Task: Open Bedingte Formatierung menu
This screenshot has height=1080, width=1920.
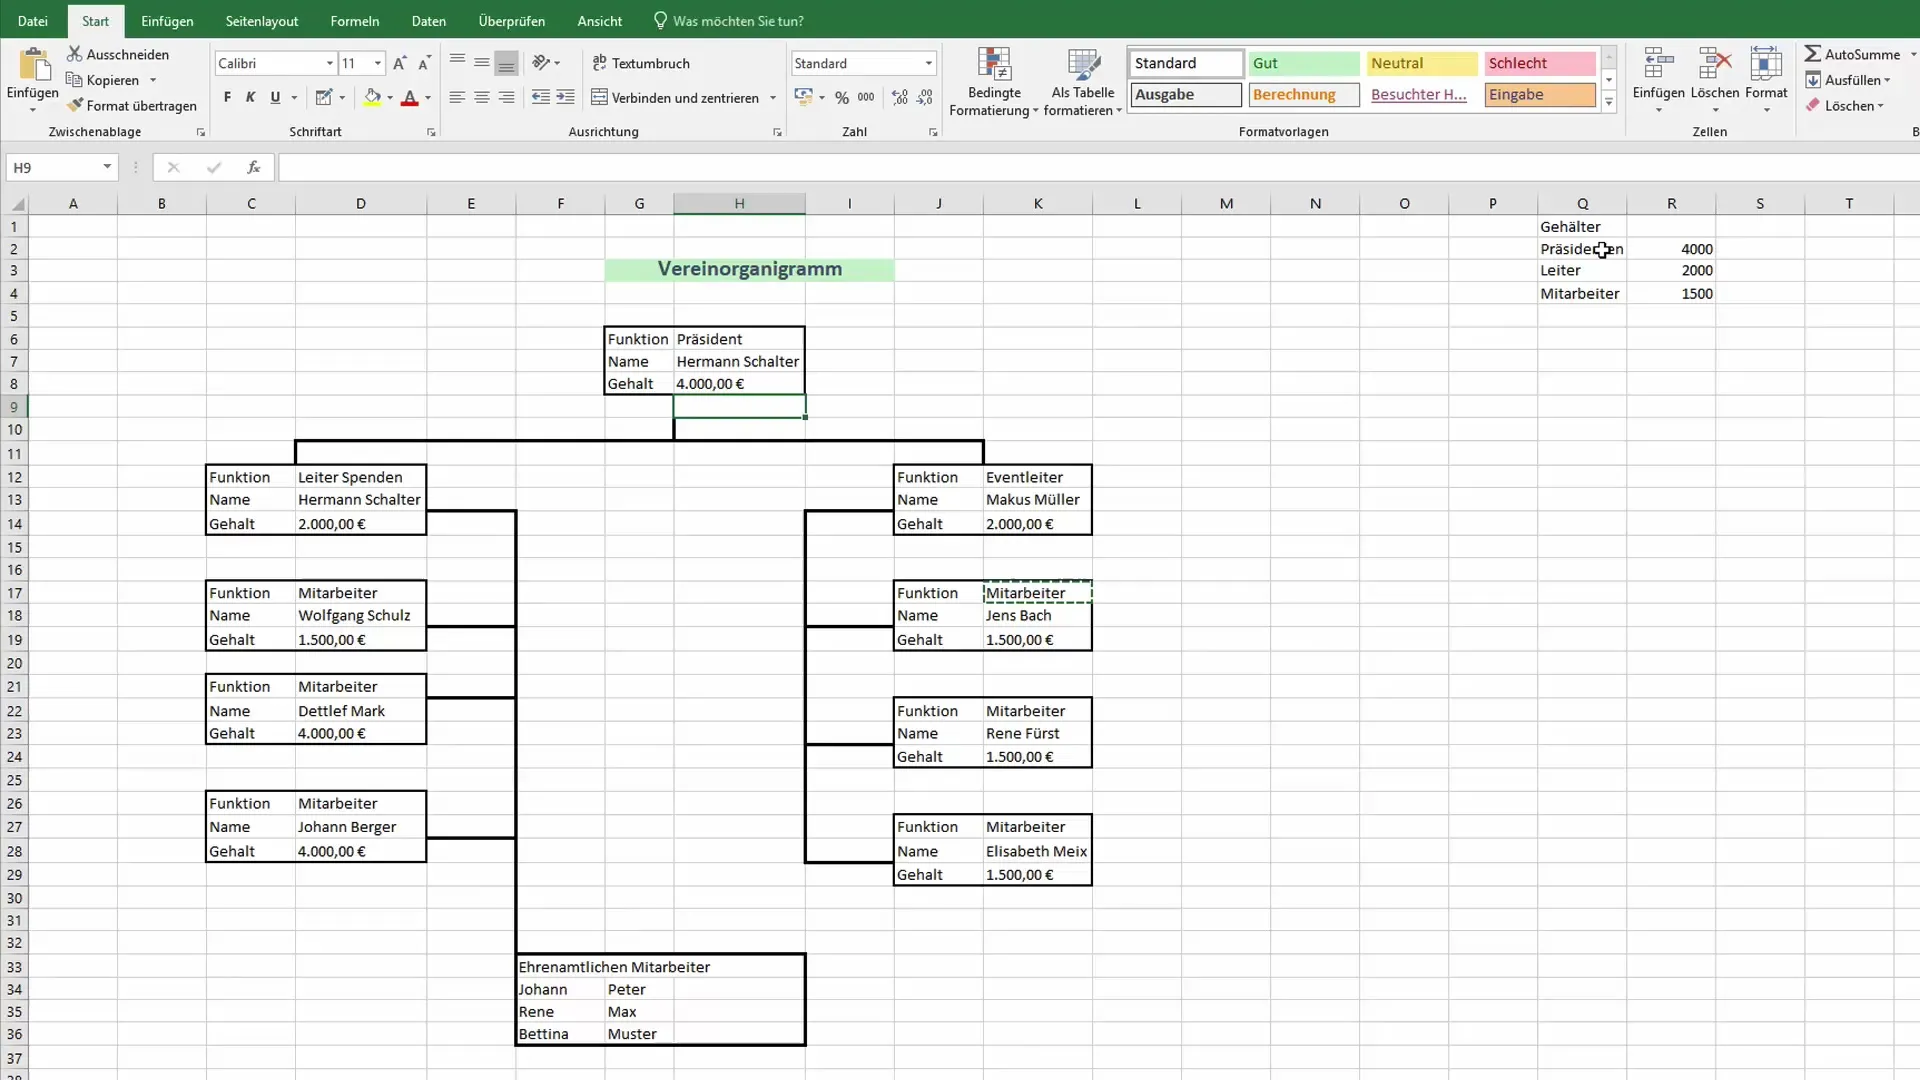Action: (x=994, y=82)
